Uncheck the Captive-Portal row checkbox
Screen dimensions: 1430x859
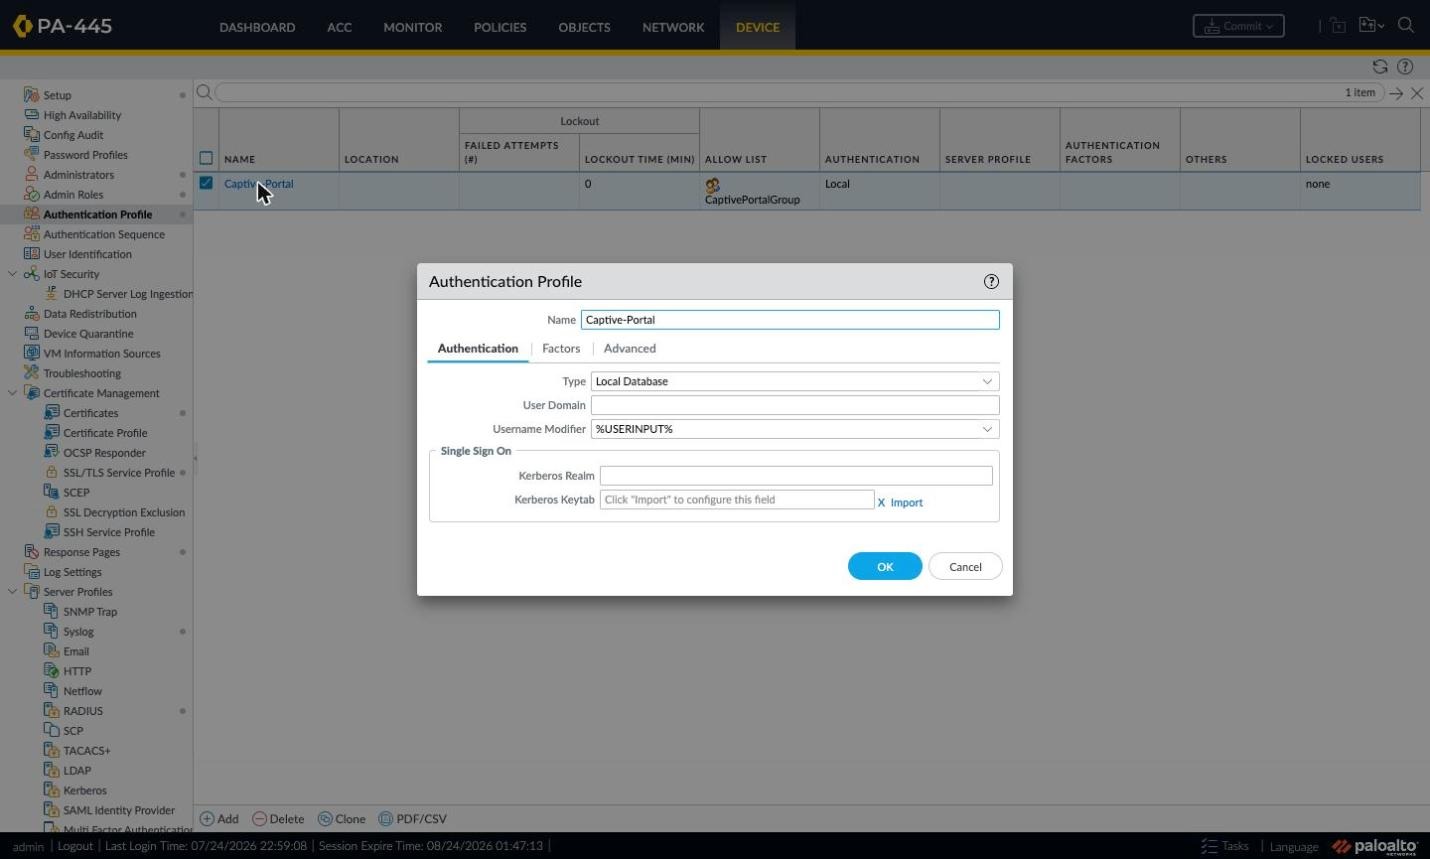pos(206,183)
